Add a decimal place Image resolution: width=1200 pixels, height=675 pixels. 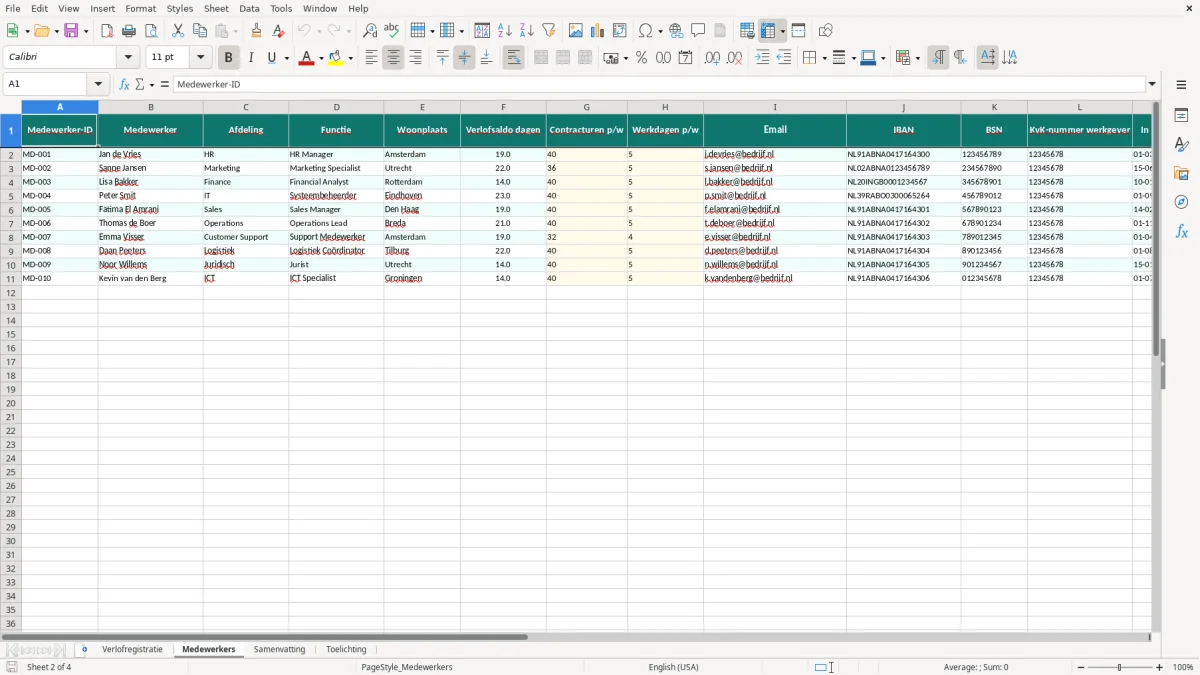click(x=712, y=58)
